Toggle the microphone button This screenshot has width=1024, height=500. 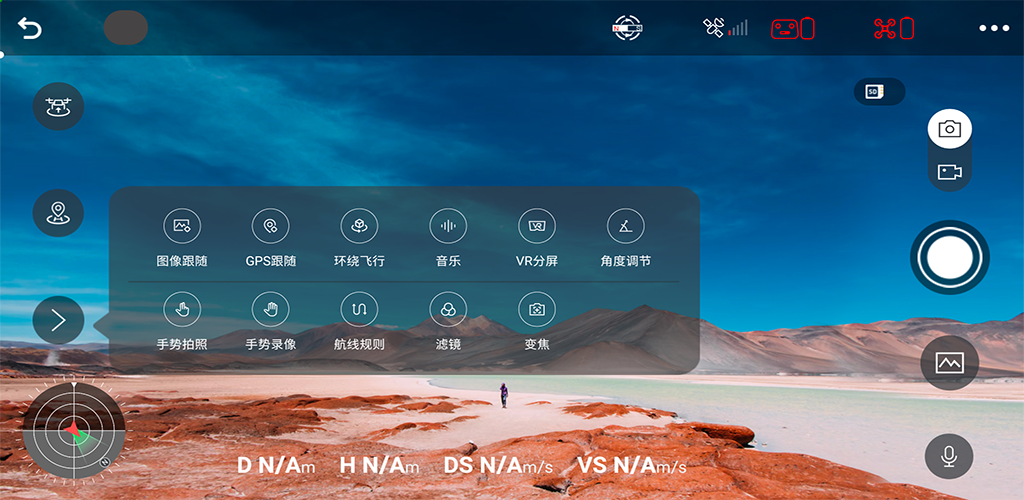(949, 456)
